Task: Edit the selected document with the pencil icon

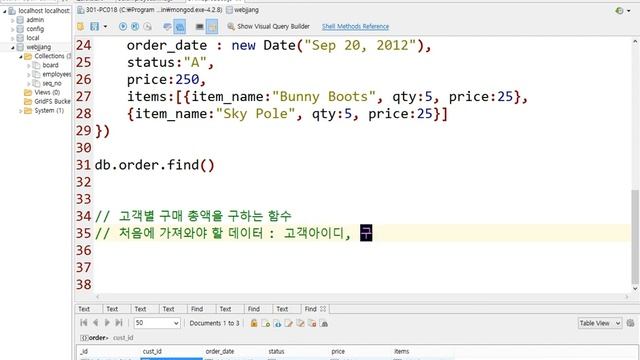Action: (289, 323)
